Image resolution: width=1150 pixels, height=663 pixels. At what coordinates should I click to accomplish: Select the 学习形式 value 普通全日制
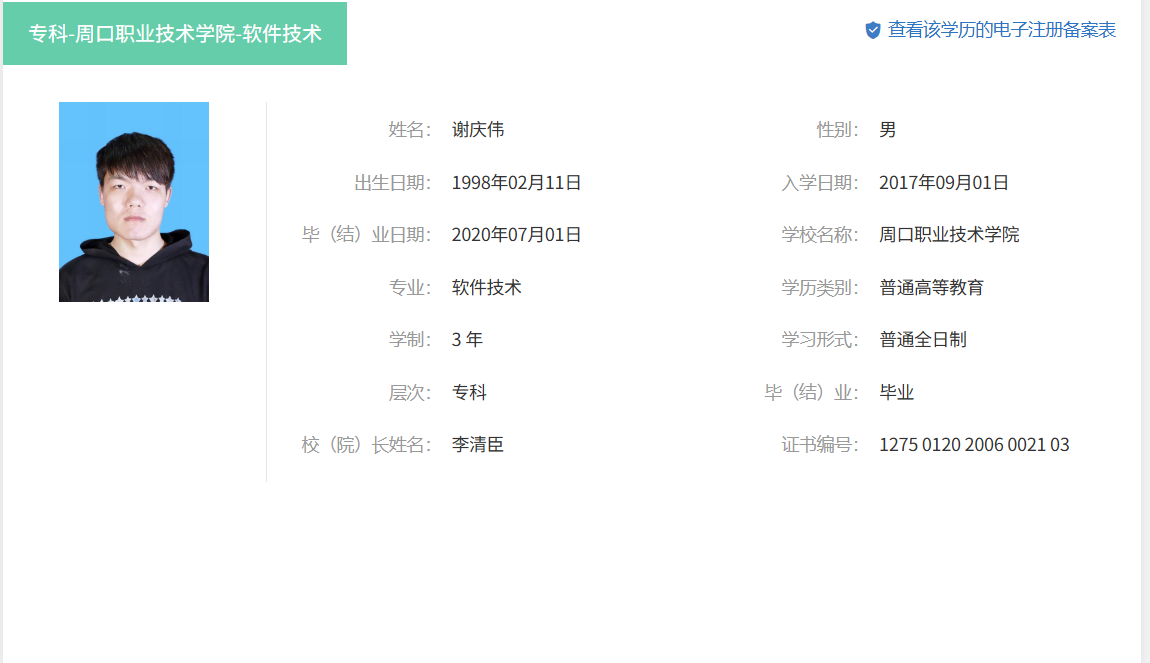pos(923,340)
